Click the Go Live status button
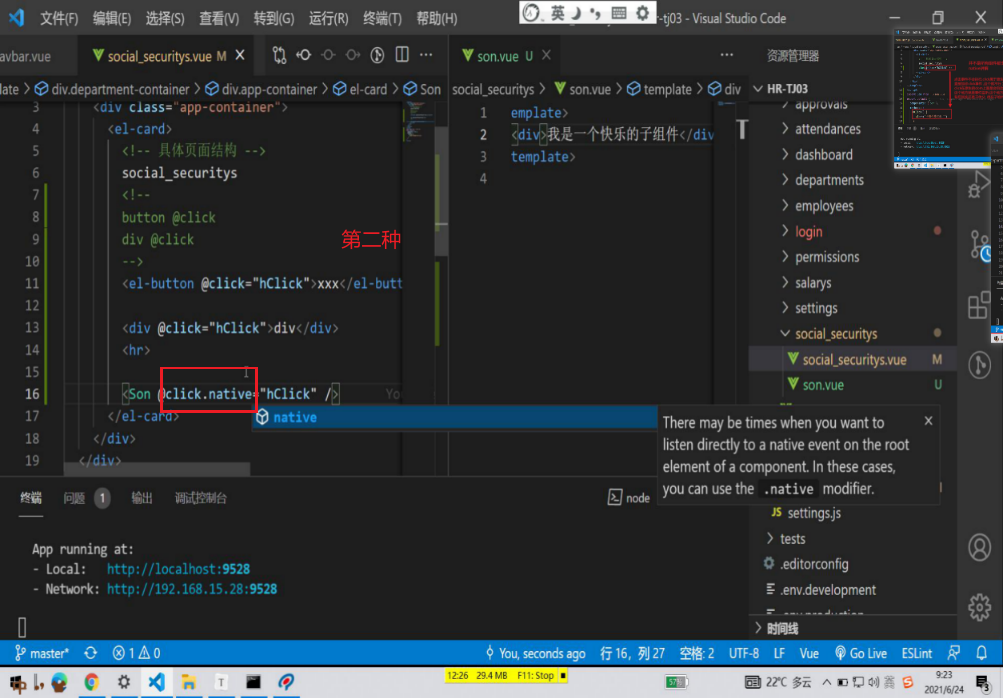The height and width of the screenshot is (698, 1003). 861,653
